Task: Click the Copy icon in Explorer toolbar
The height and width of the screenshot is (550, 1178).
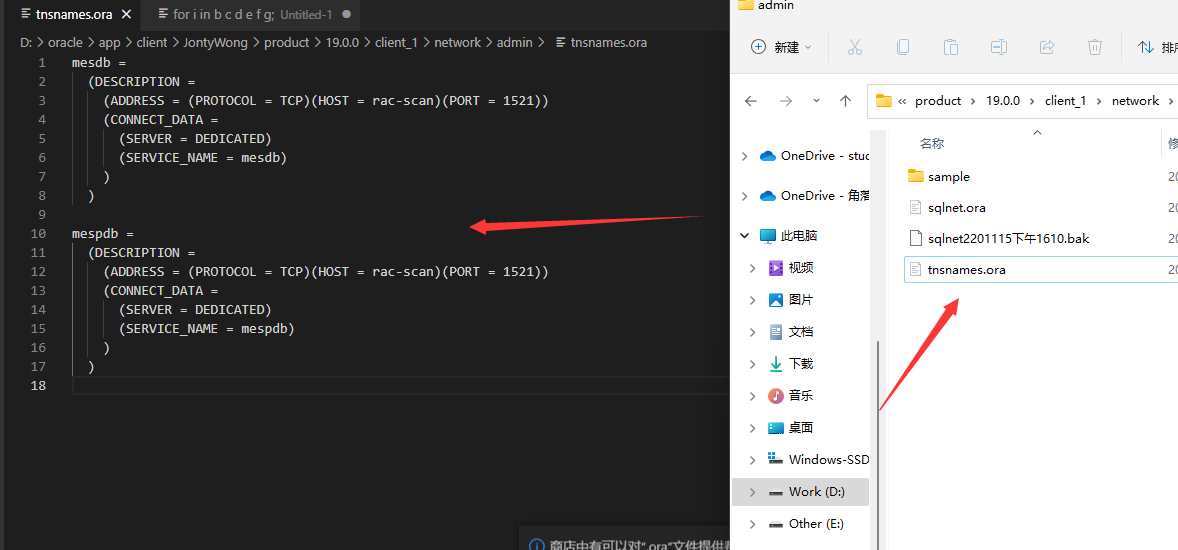Action: pyautogui.click(x=903, y=47)
